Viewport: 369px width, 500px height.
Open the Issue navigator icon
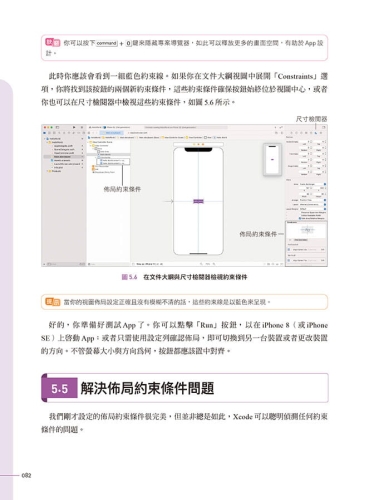coord(64,133)
